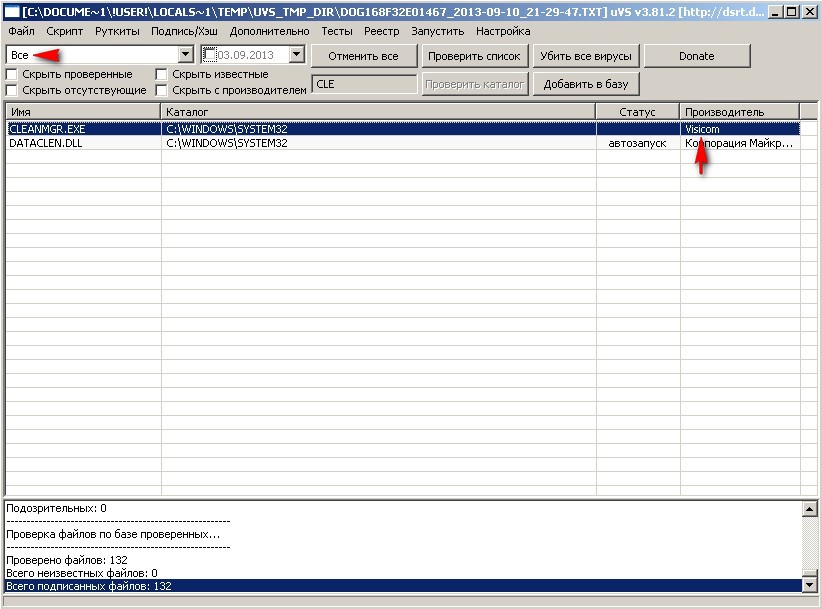Click the Убить все вирусы button
This screenshot has height=609, width=822.
(x=586, y=56)
